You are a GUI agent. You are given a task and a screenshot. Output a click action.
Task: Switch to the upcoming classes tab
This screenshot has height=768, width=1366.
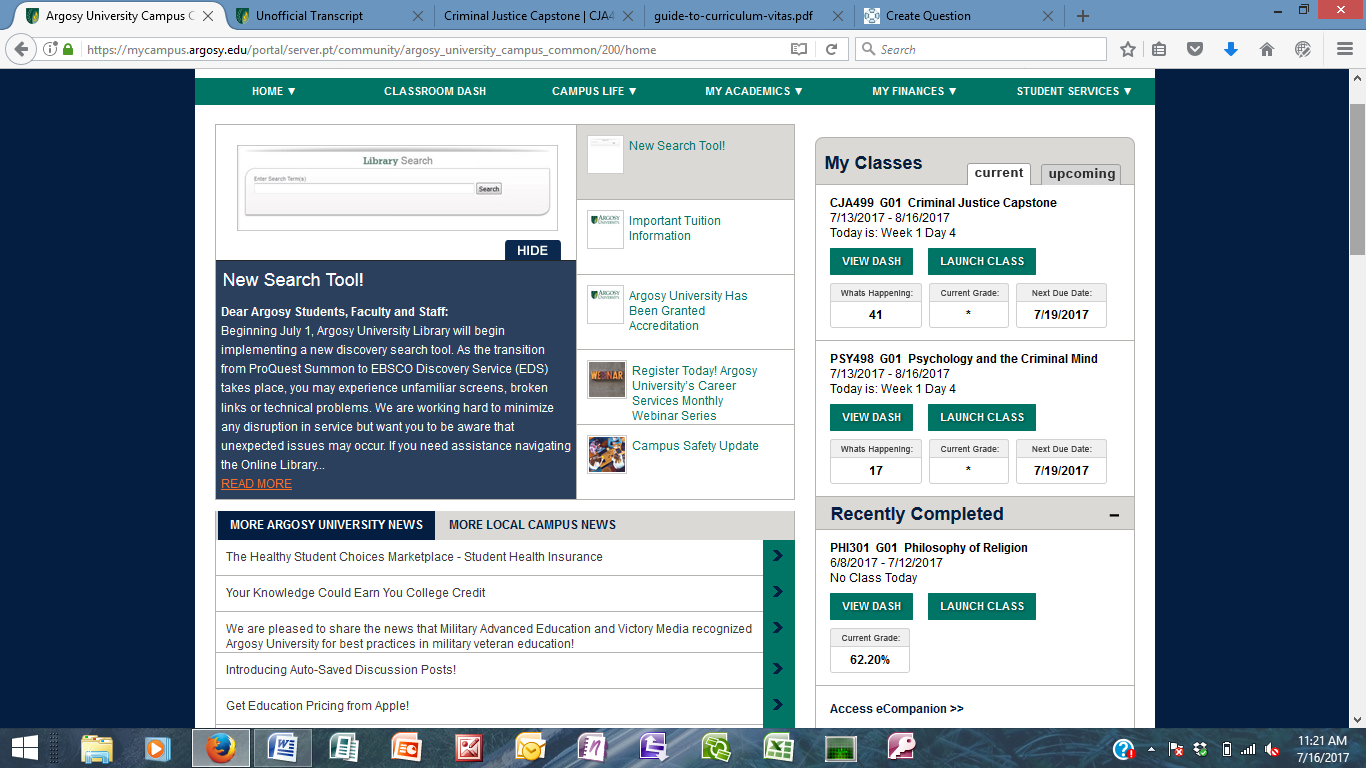[x=1081, y=174]
